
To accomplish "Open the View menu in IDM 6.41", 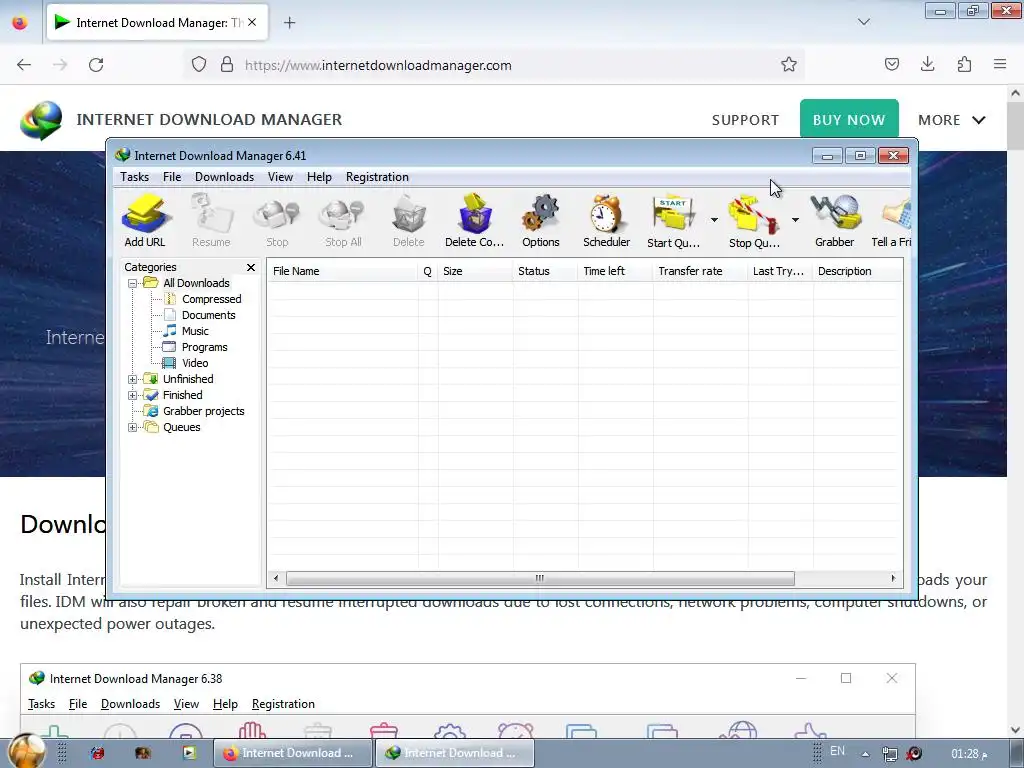I will pyautogui.click(x=280, y=177).
